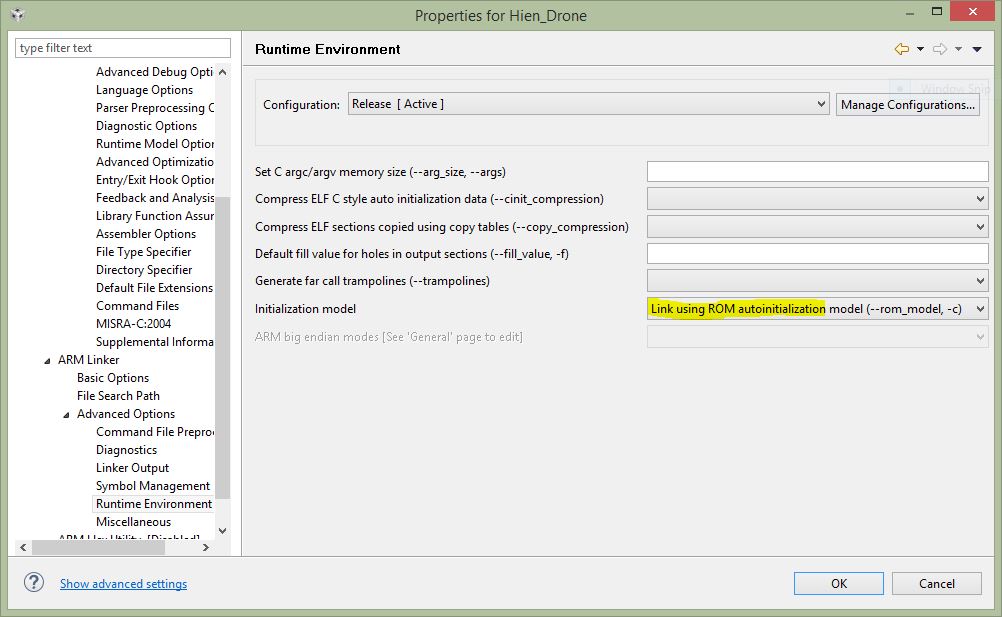This screenshot has height=617, width=1002.
Task: Collapse the ARM Linker tree node
Action: (x=47, y=360)
